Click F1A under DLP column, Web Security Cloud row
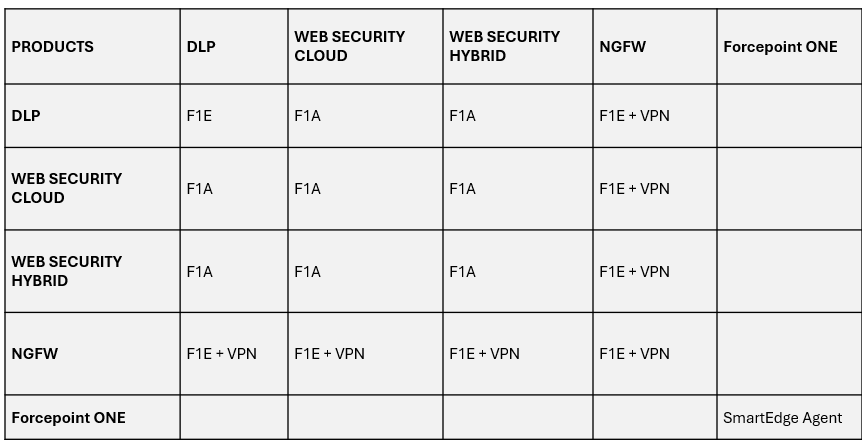 pyautogui.click(x=199, y=189)
